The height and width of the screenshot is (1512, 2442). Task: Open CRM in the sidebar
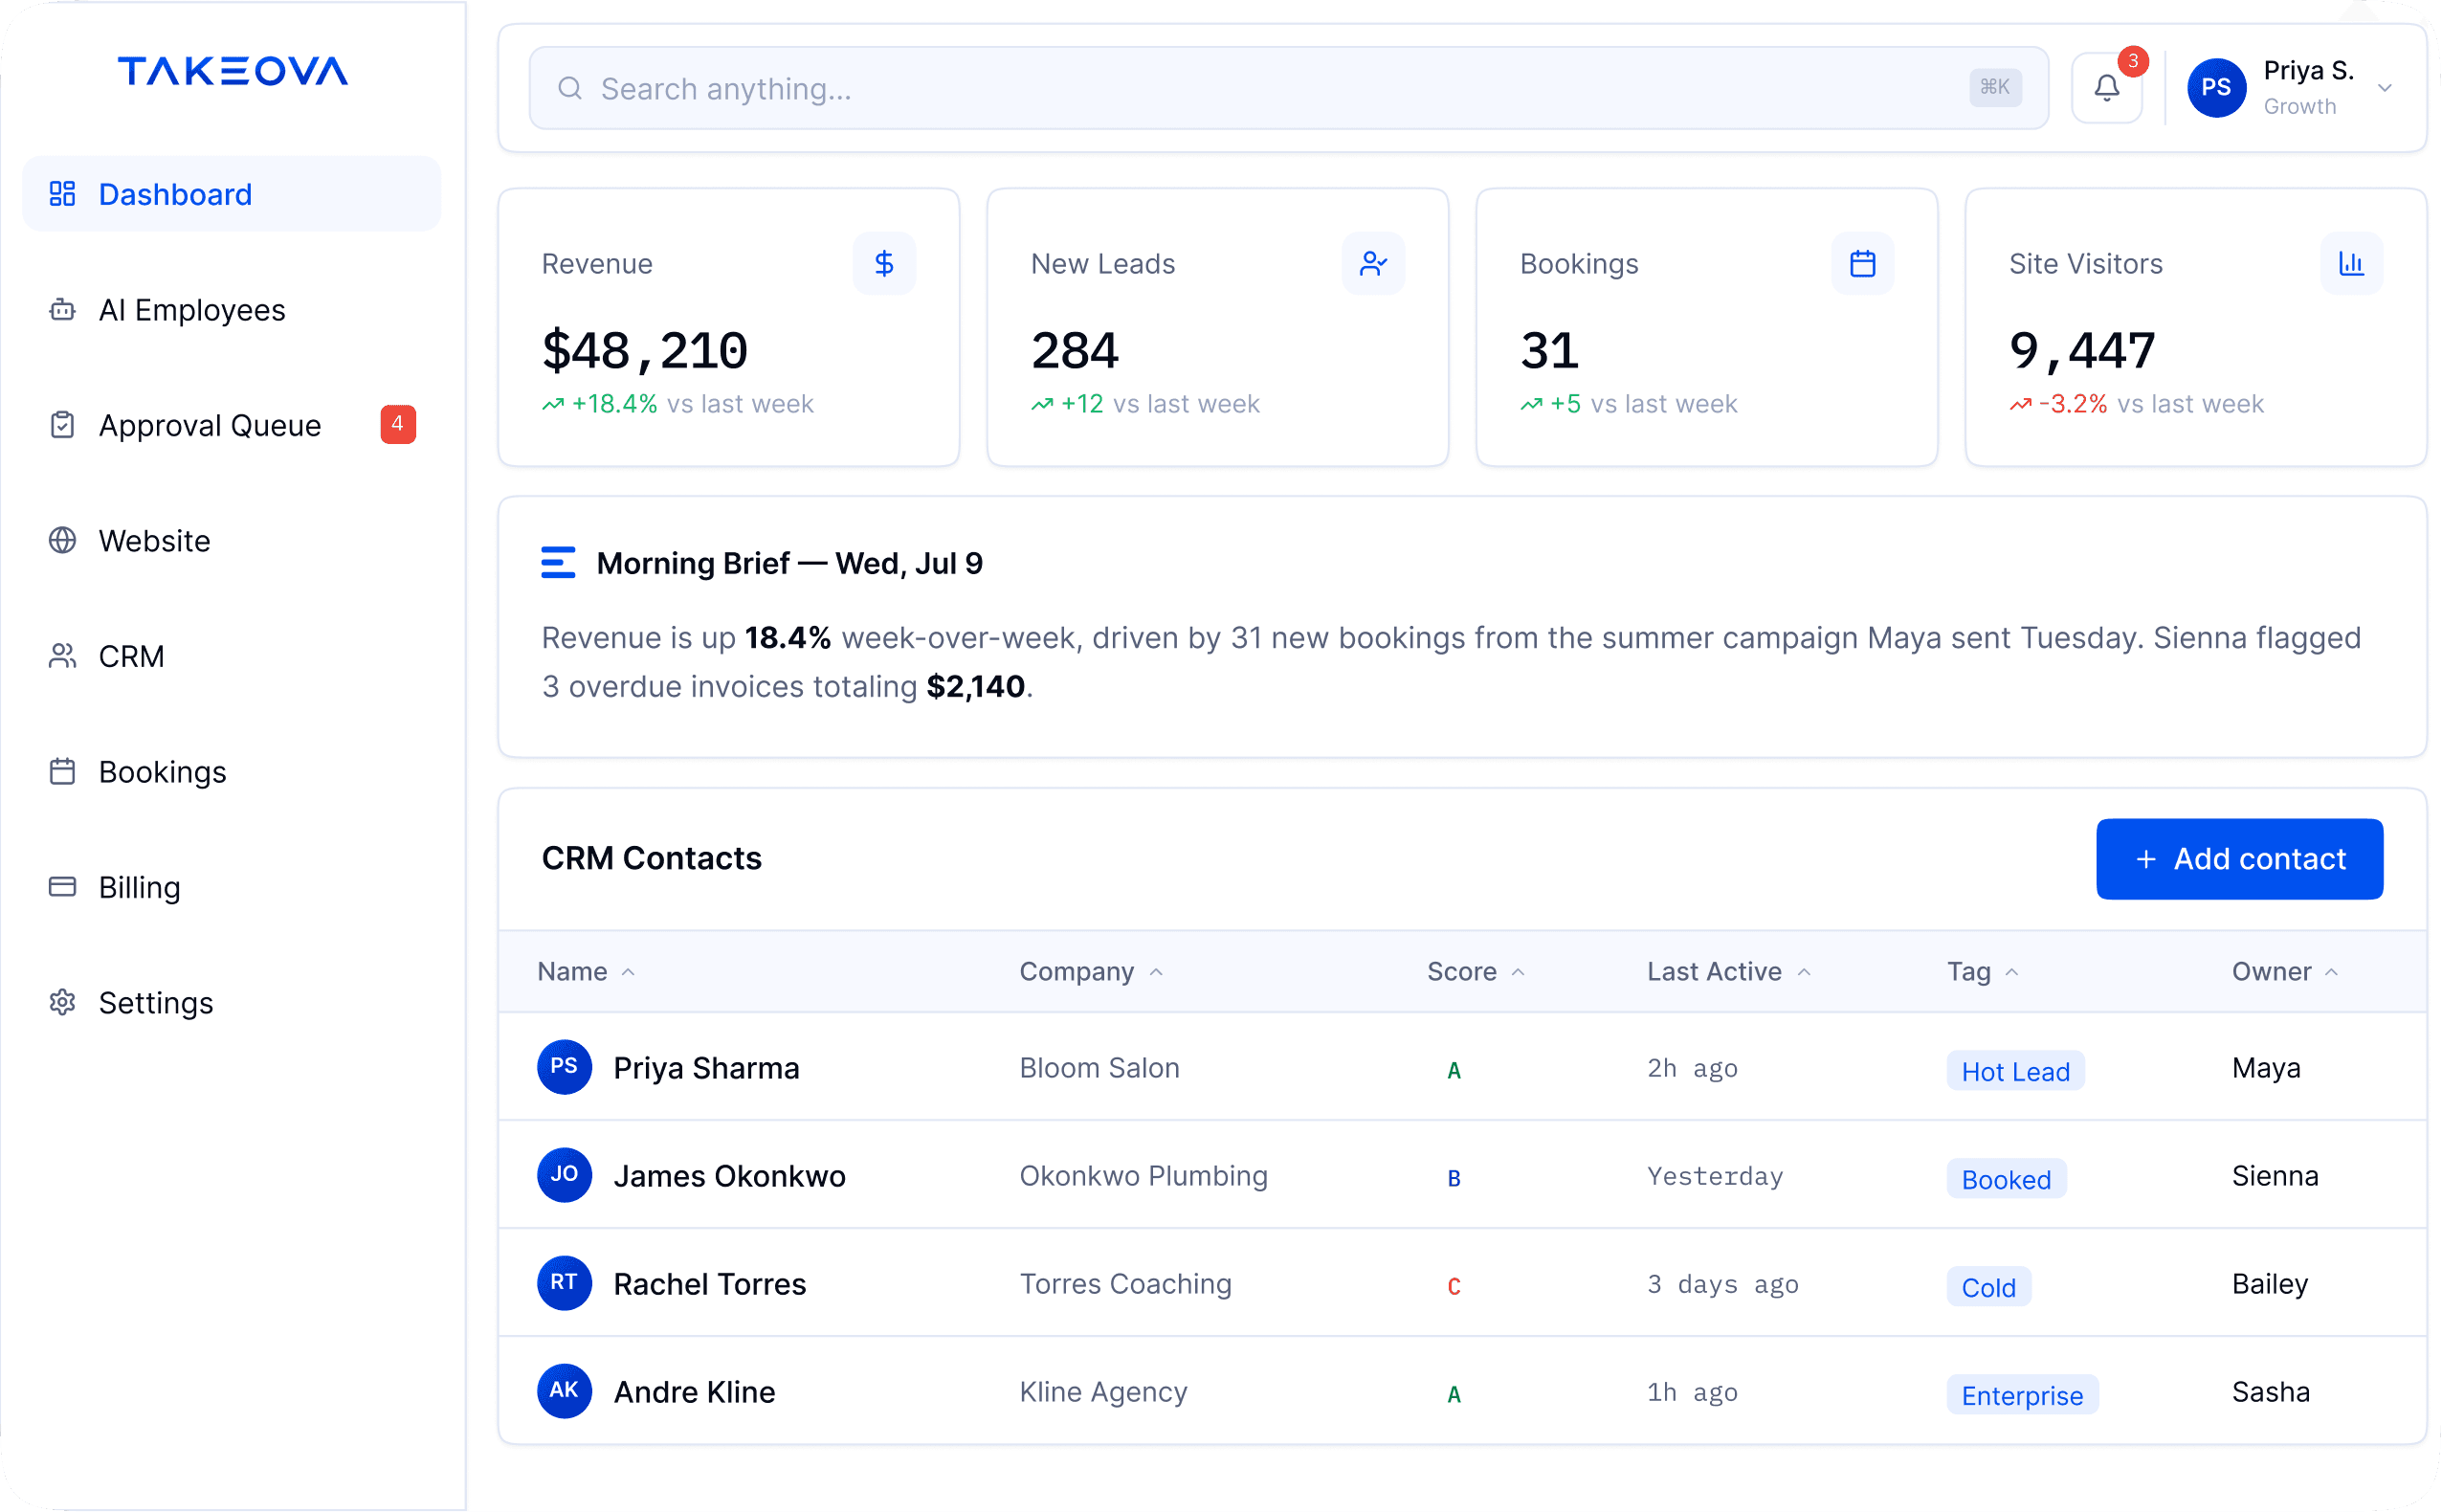coord(232,656)
